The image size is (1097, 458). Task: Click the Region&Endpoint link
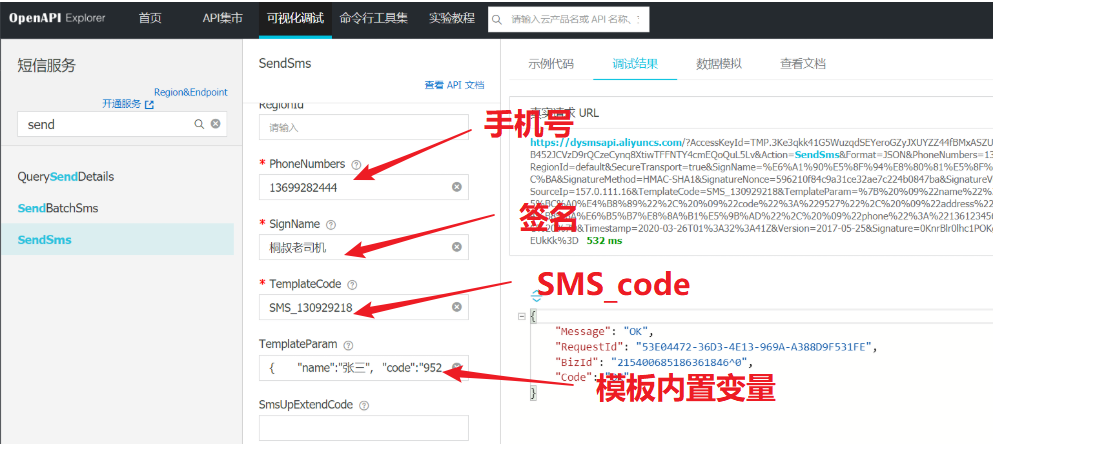190,92
